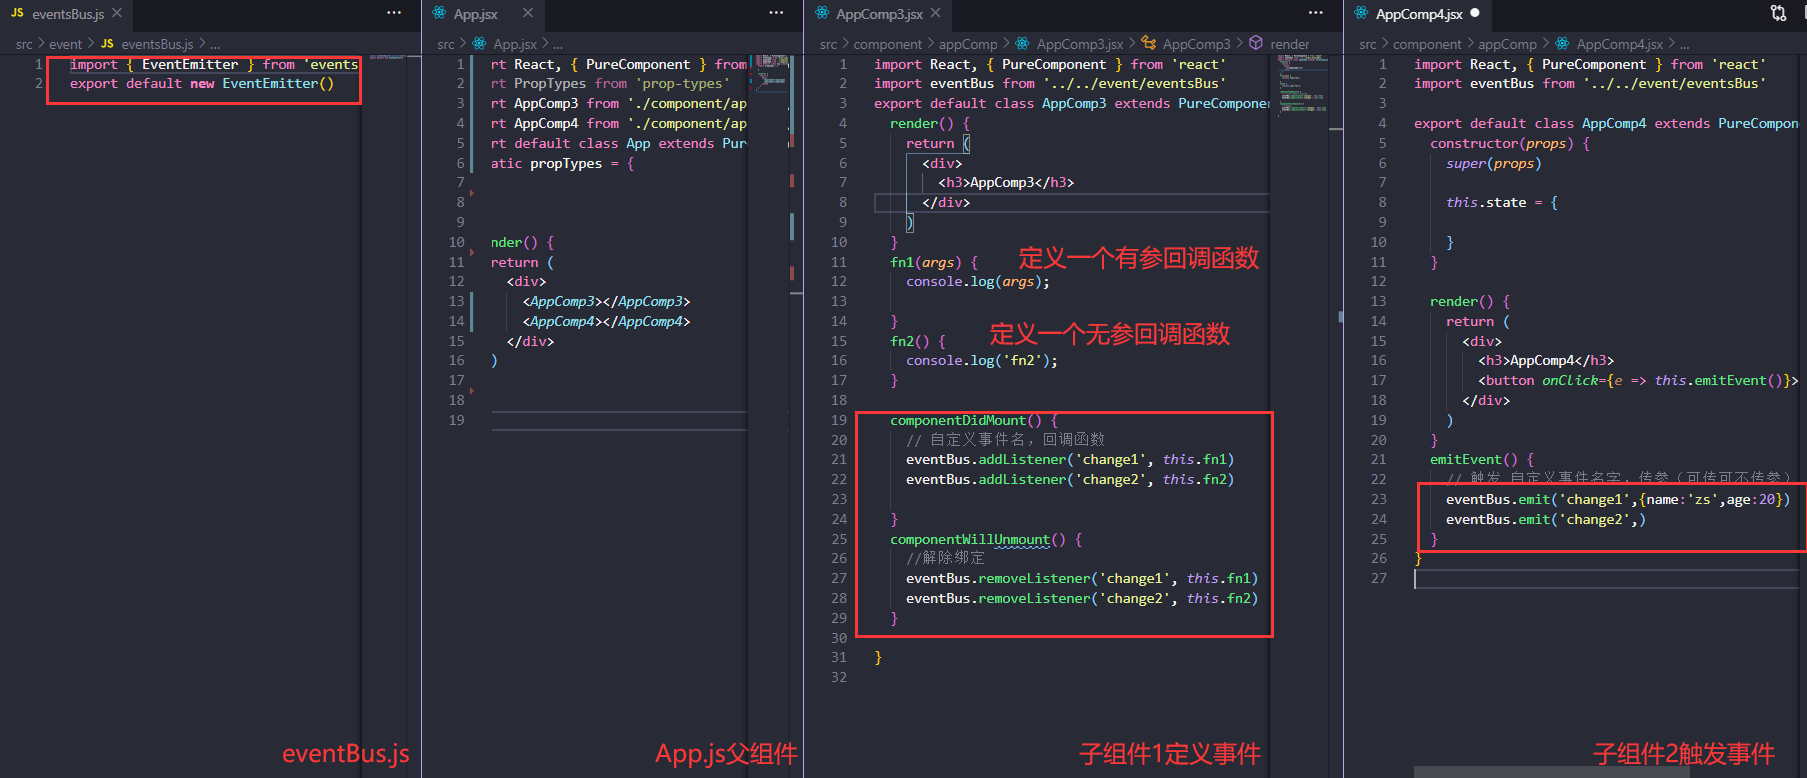Open 'event' breadcrumb folder
Image resolution: width=1807 pixels, height=778 pixels.
click(x=65, y=45)
